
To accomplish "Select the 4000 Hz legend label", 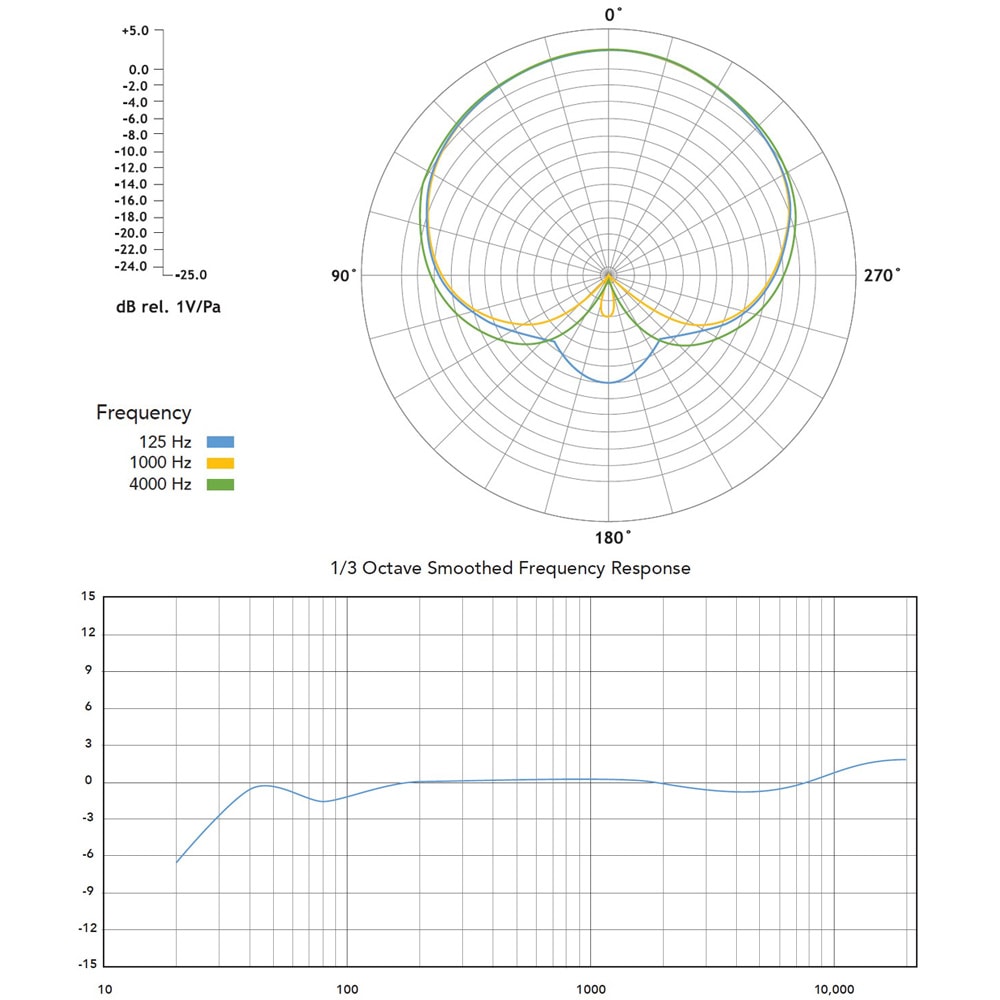I will coord(160,485).
